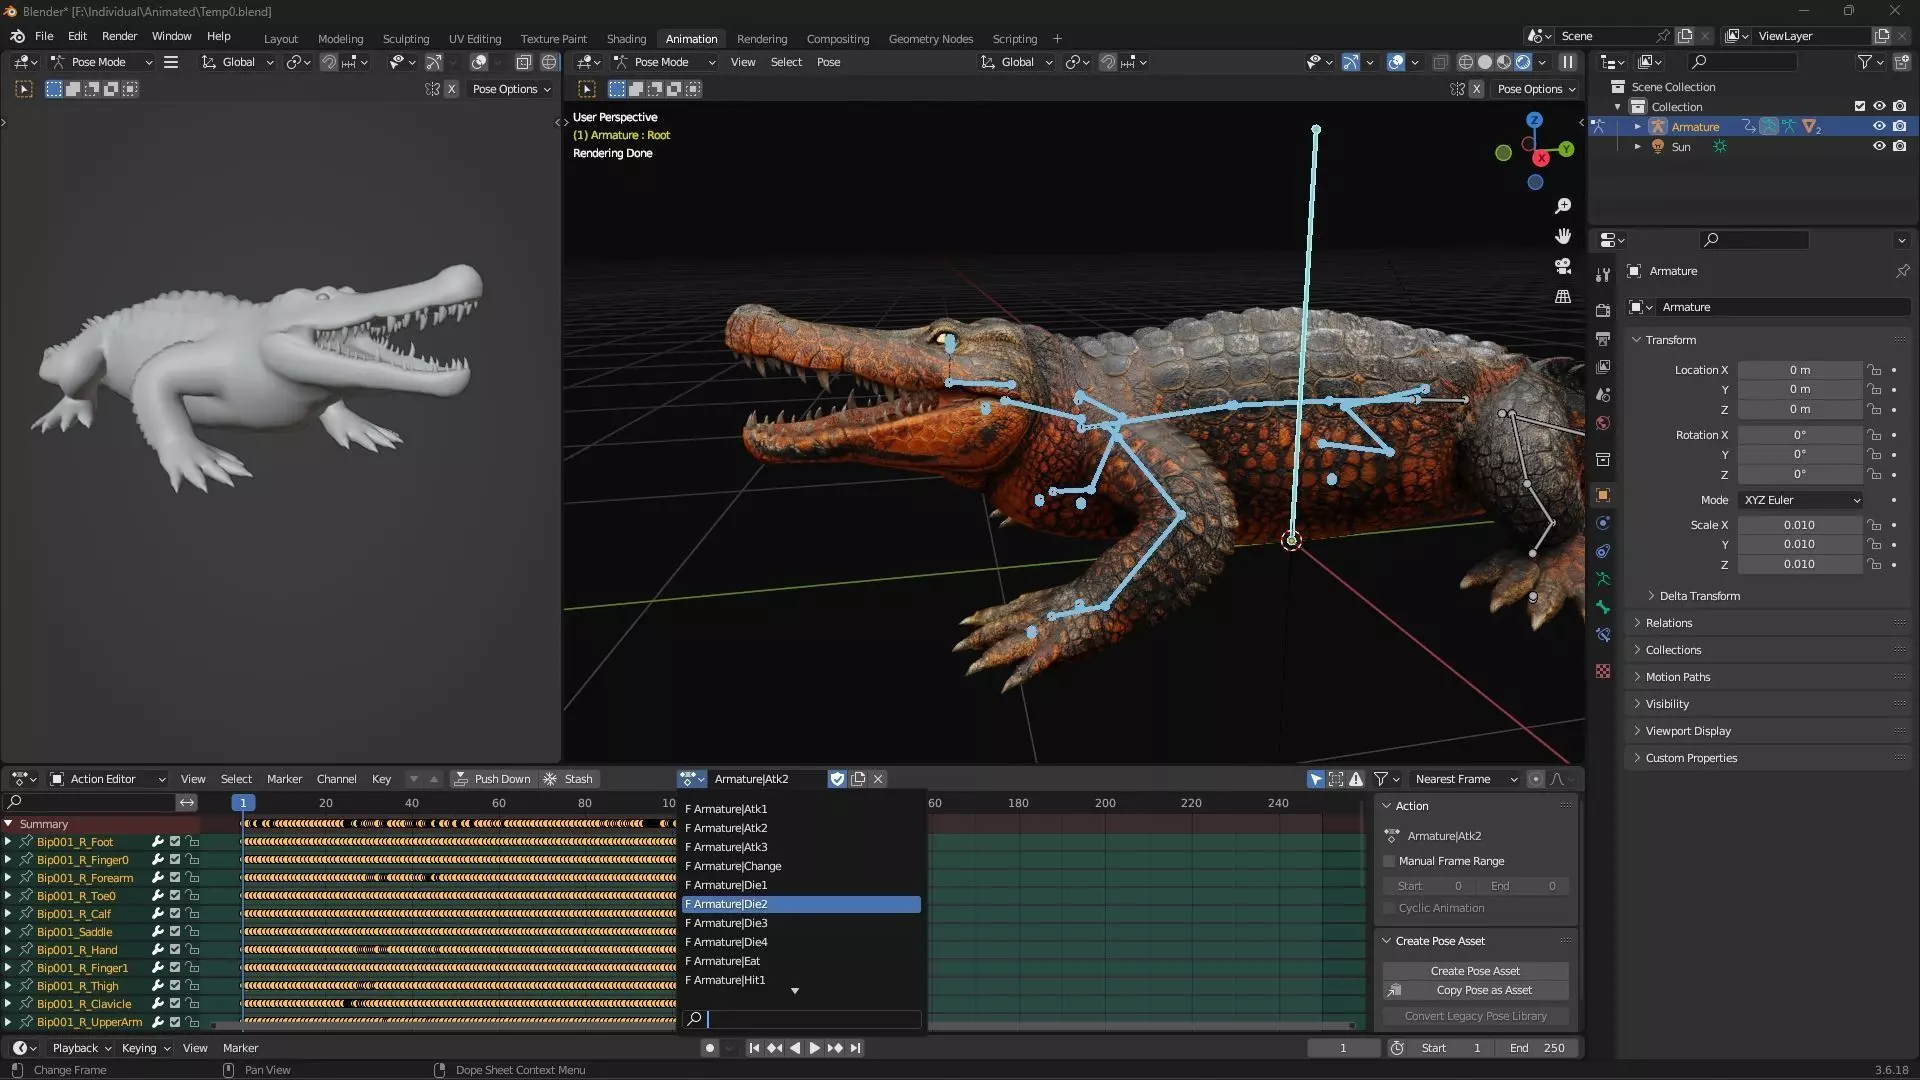The width and height of the screenshot is (1920, 1080).
Task: Disable Sun in renders via camera icon
Action: pos(1899,147)
